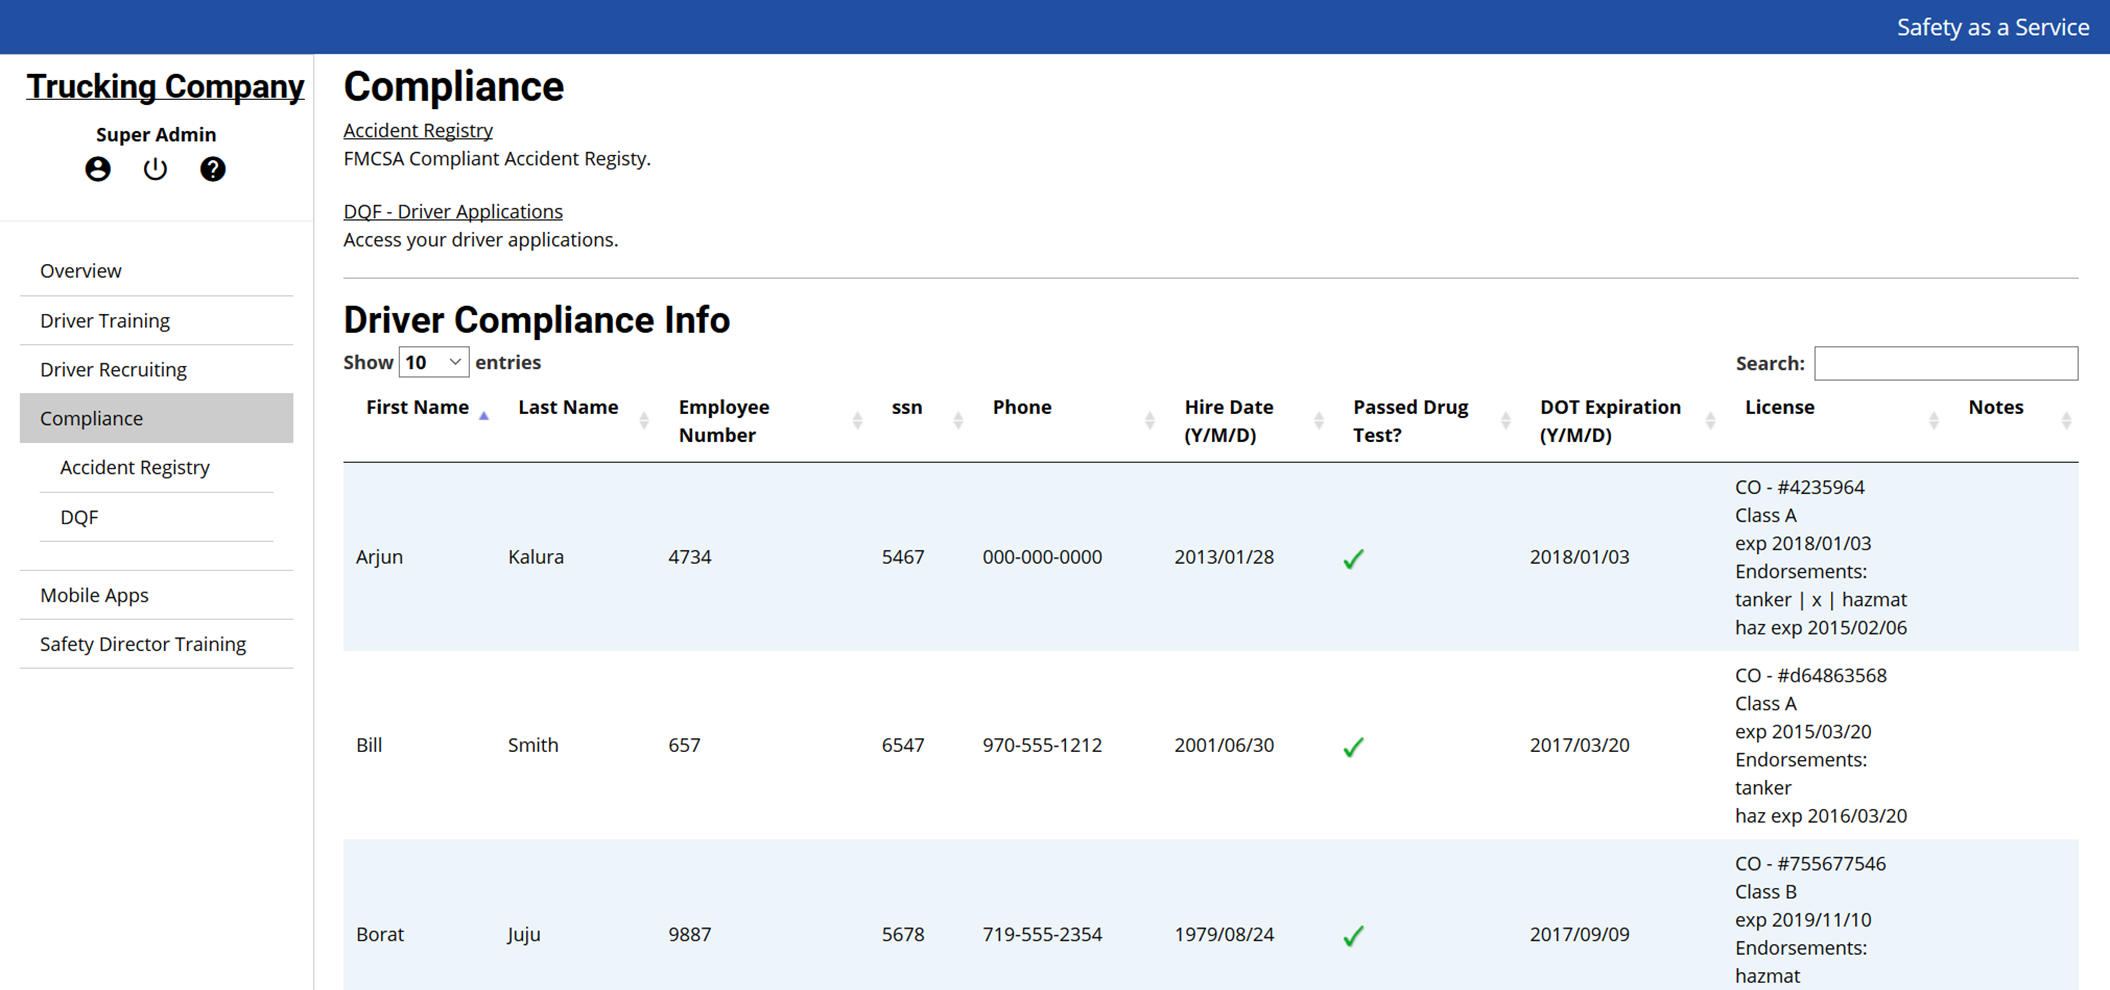Select Compliance in the sidebar
Viewport: 2110px width, 990px height.
point(156,418)
